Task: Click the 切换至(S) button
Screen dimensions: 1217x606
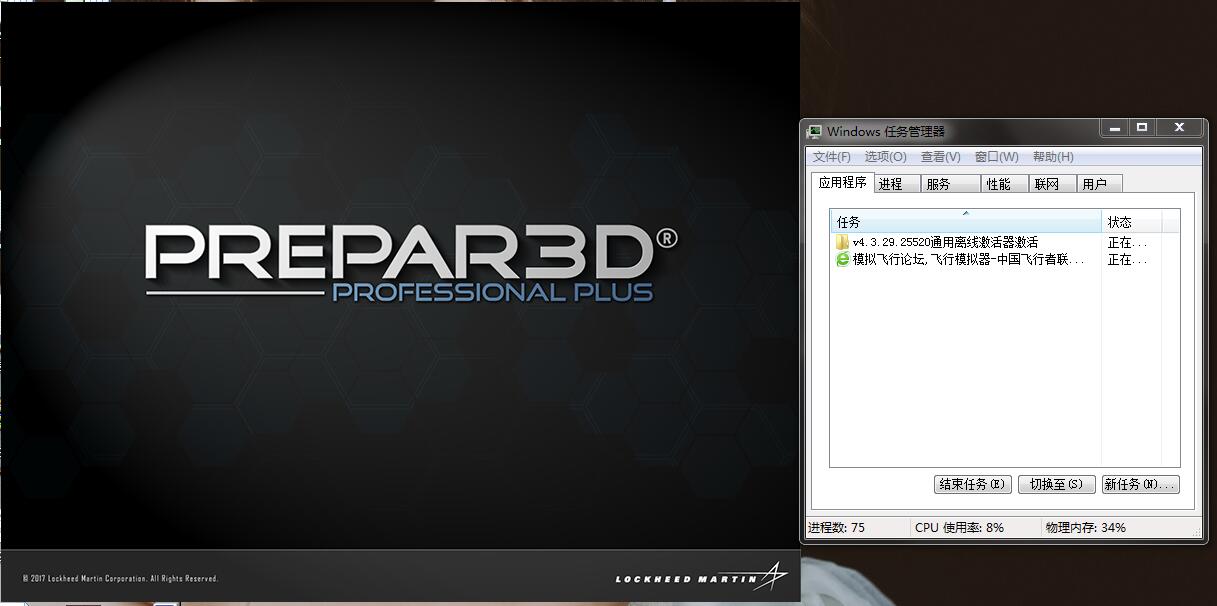Action: tap(1057, 484)
